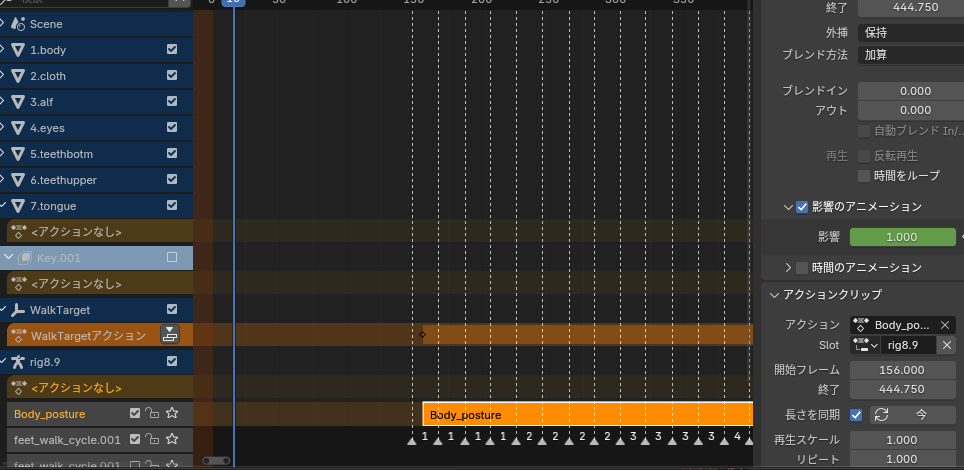Click the mesh icon next to 5.teethbotm
The image size is (964, 470).
[x=18, y=154]
